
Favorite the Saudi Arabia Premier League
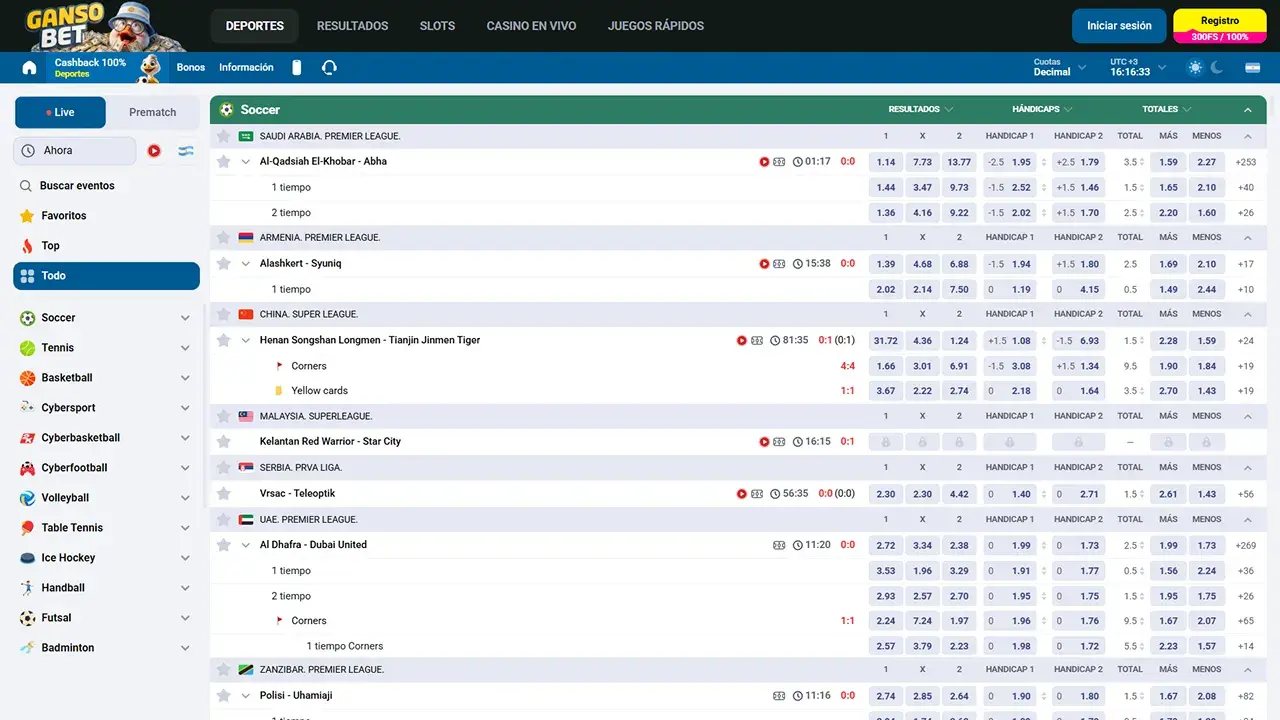pos(224,136)
